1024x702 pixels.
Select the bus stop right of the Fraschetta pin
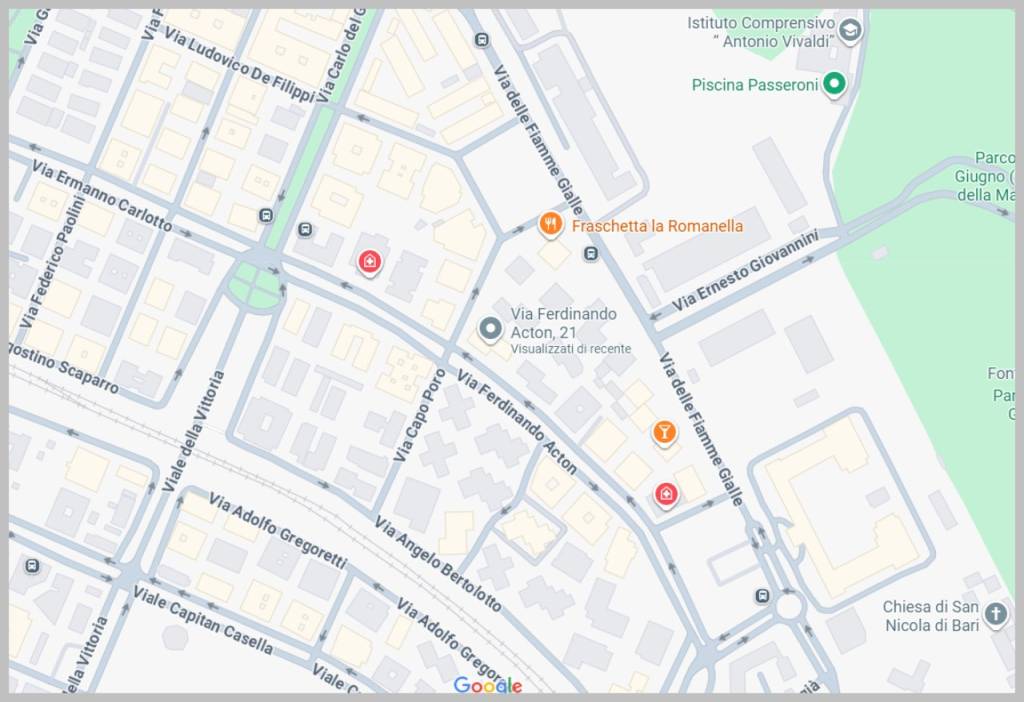click(x=591, y=254)
